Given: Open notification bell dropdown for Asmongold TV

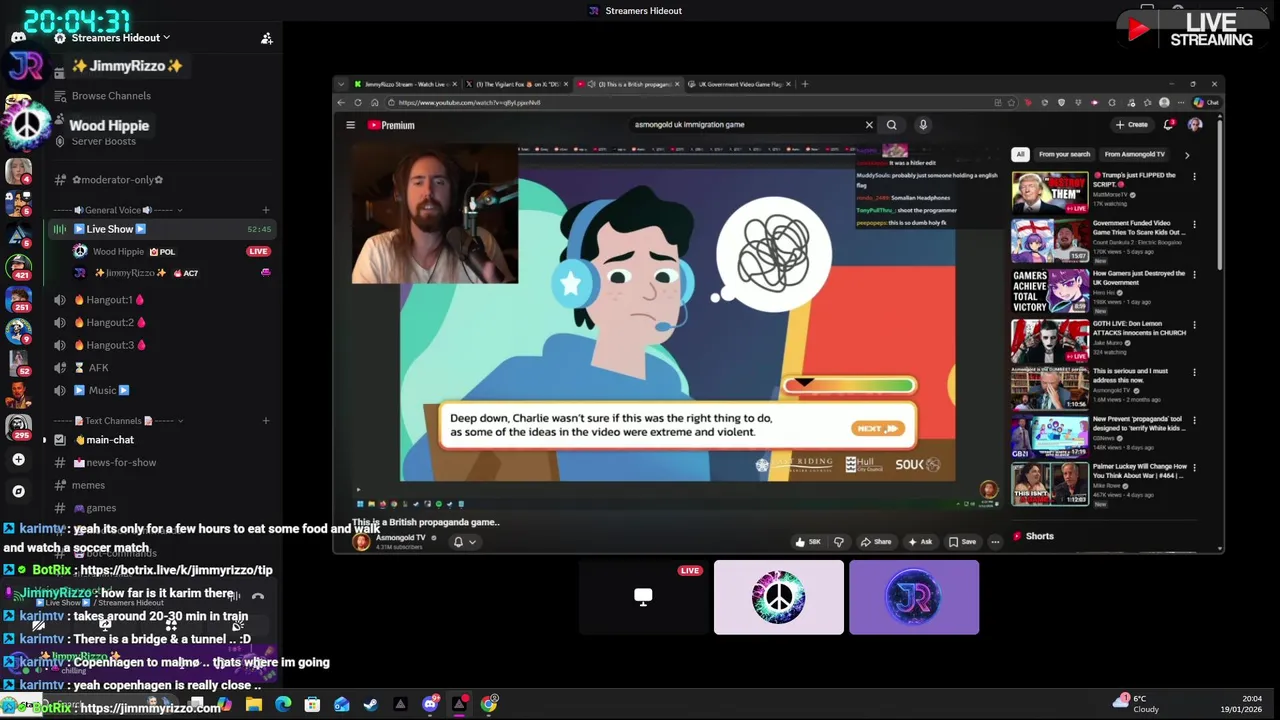Looking at the screenshot, I should [x=464, y=542].
